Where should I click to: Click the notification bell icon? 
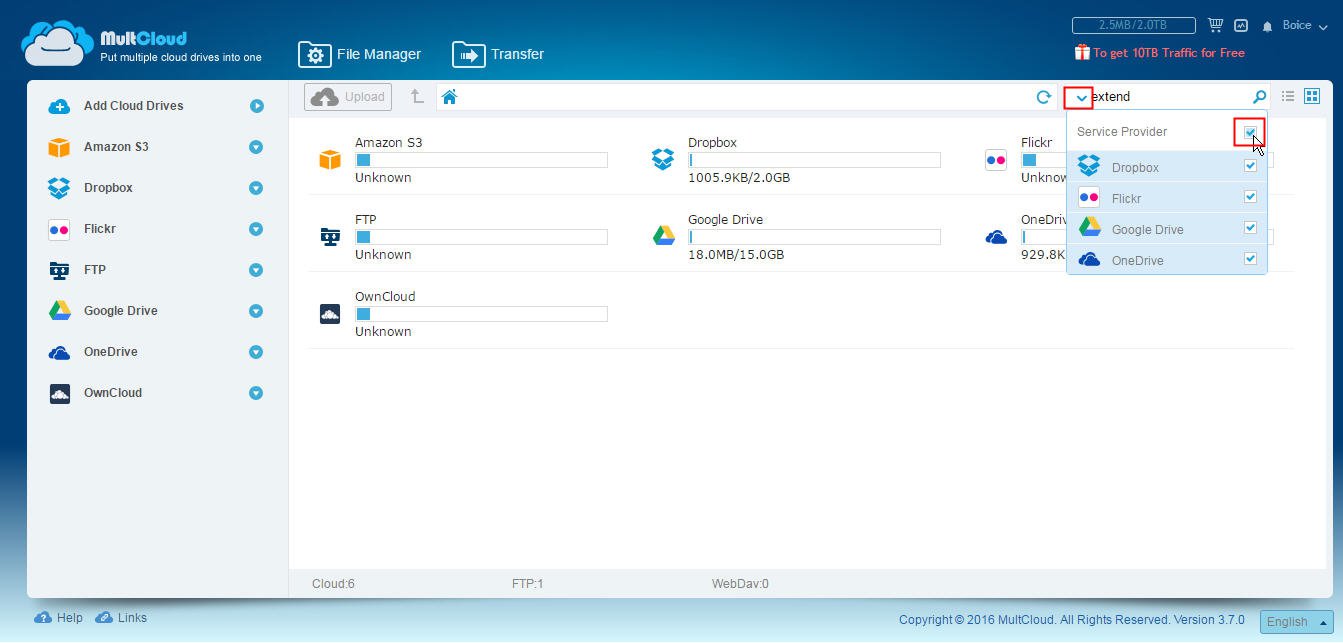coord(1267,26)
